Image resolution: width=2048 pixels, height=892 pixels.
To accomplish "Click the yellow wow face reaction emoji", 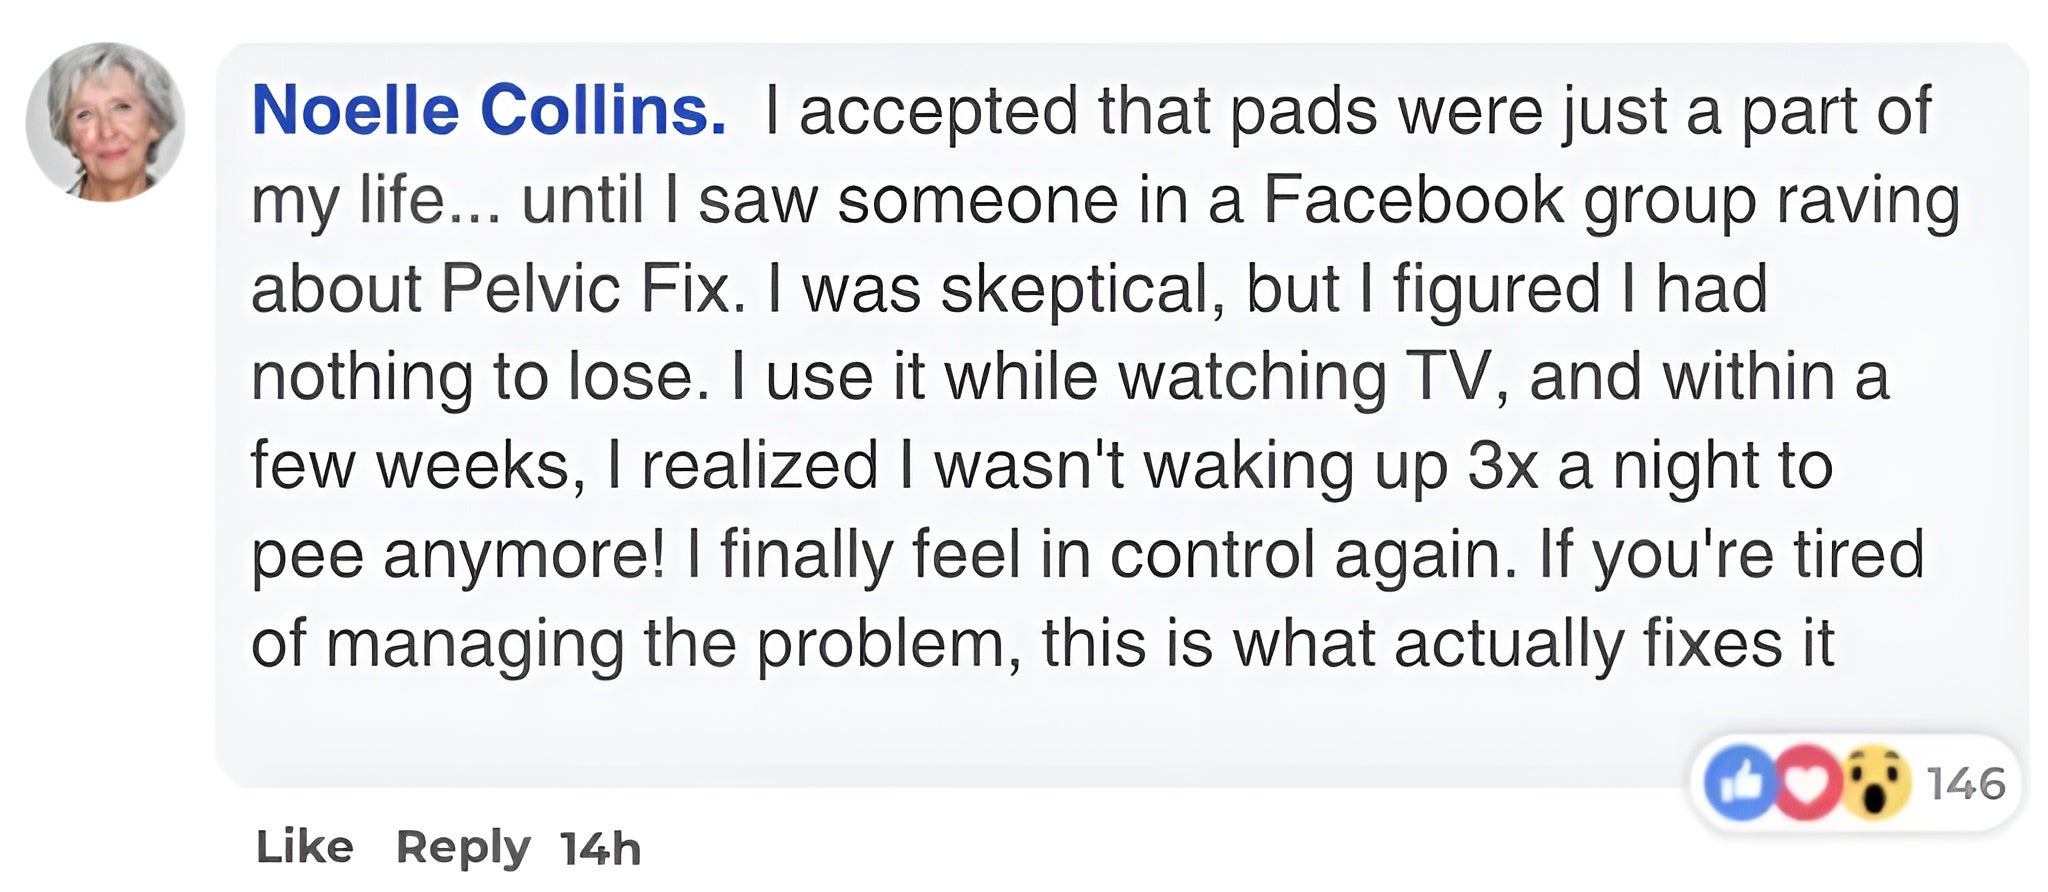I will 1872,783.
